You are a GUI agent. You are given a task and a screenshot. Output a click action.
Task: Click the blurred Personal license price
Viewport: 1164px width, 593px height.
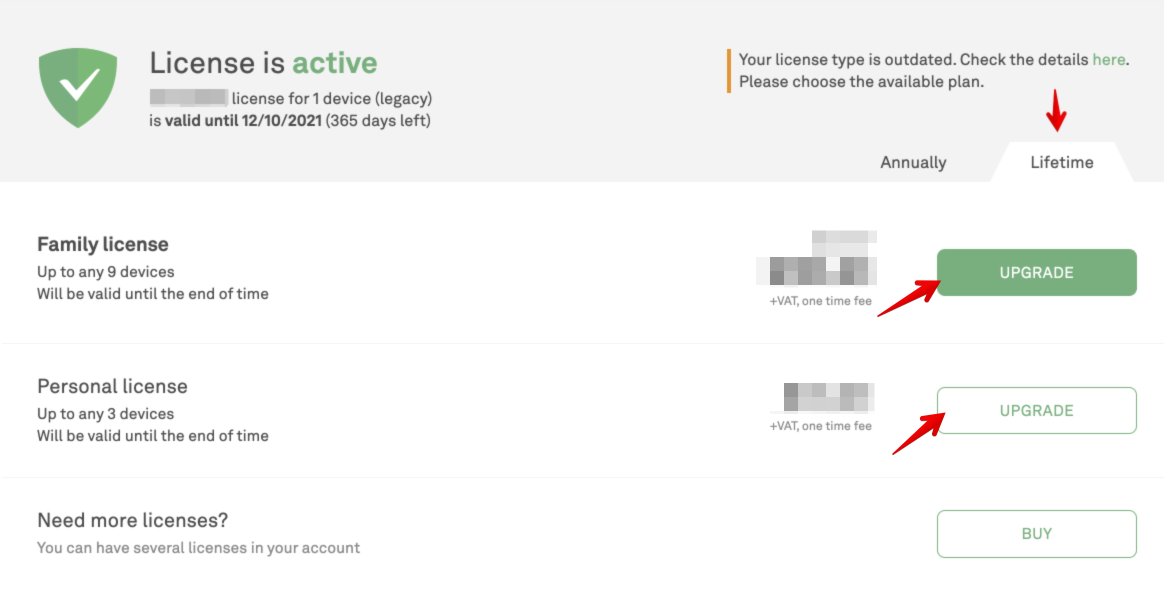coord(828,397)
